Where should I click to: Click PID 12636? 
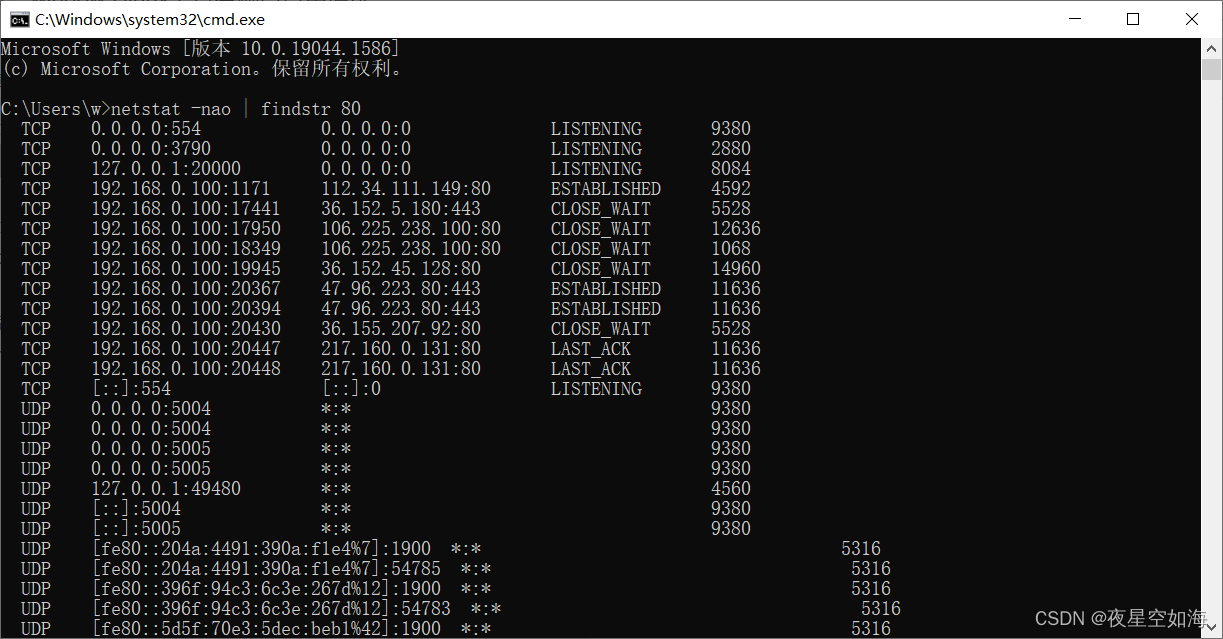(x=736, y=229)
